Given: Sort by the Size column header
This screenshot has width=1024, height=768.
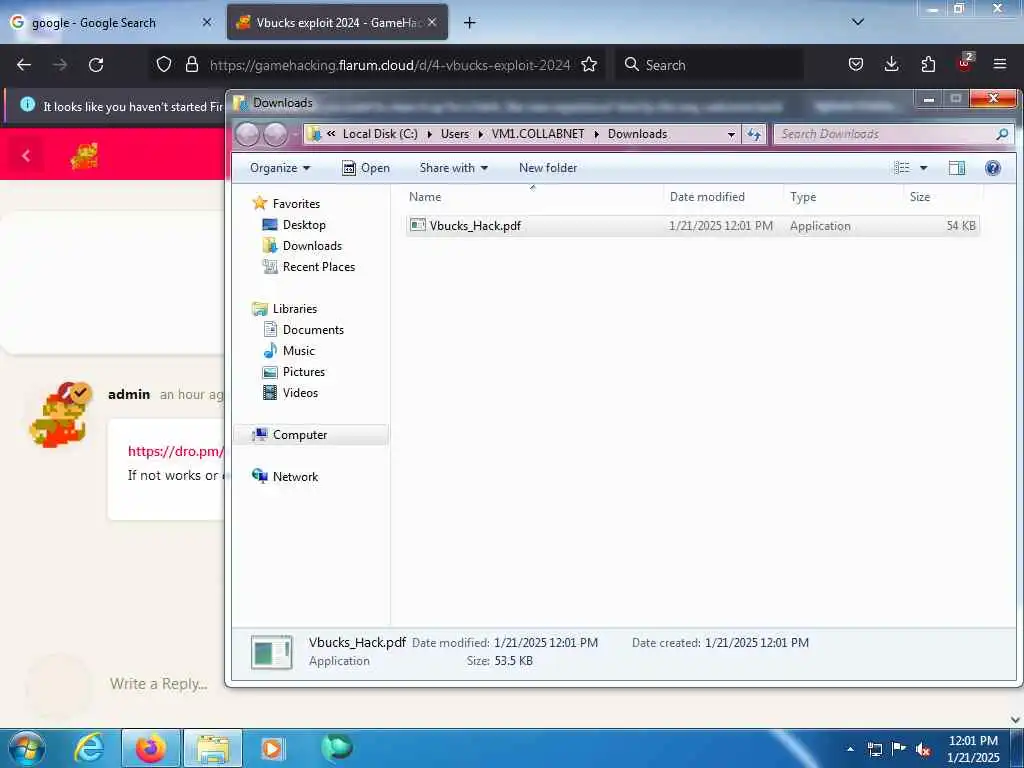Looking at the screenshot, I should coord(943,197).
